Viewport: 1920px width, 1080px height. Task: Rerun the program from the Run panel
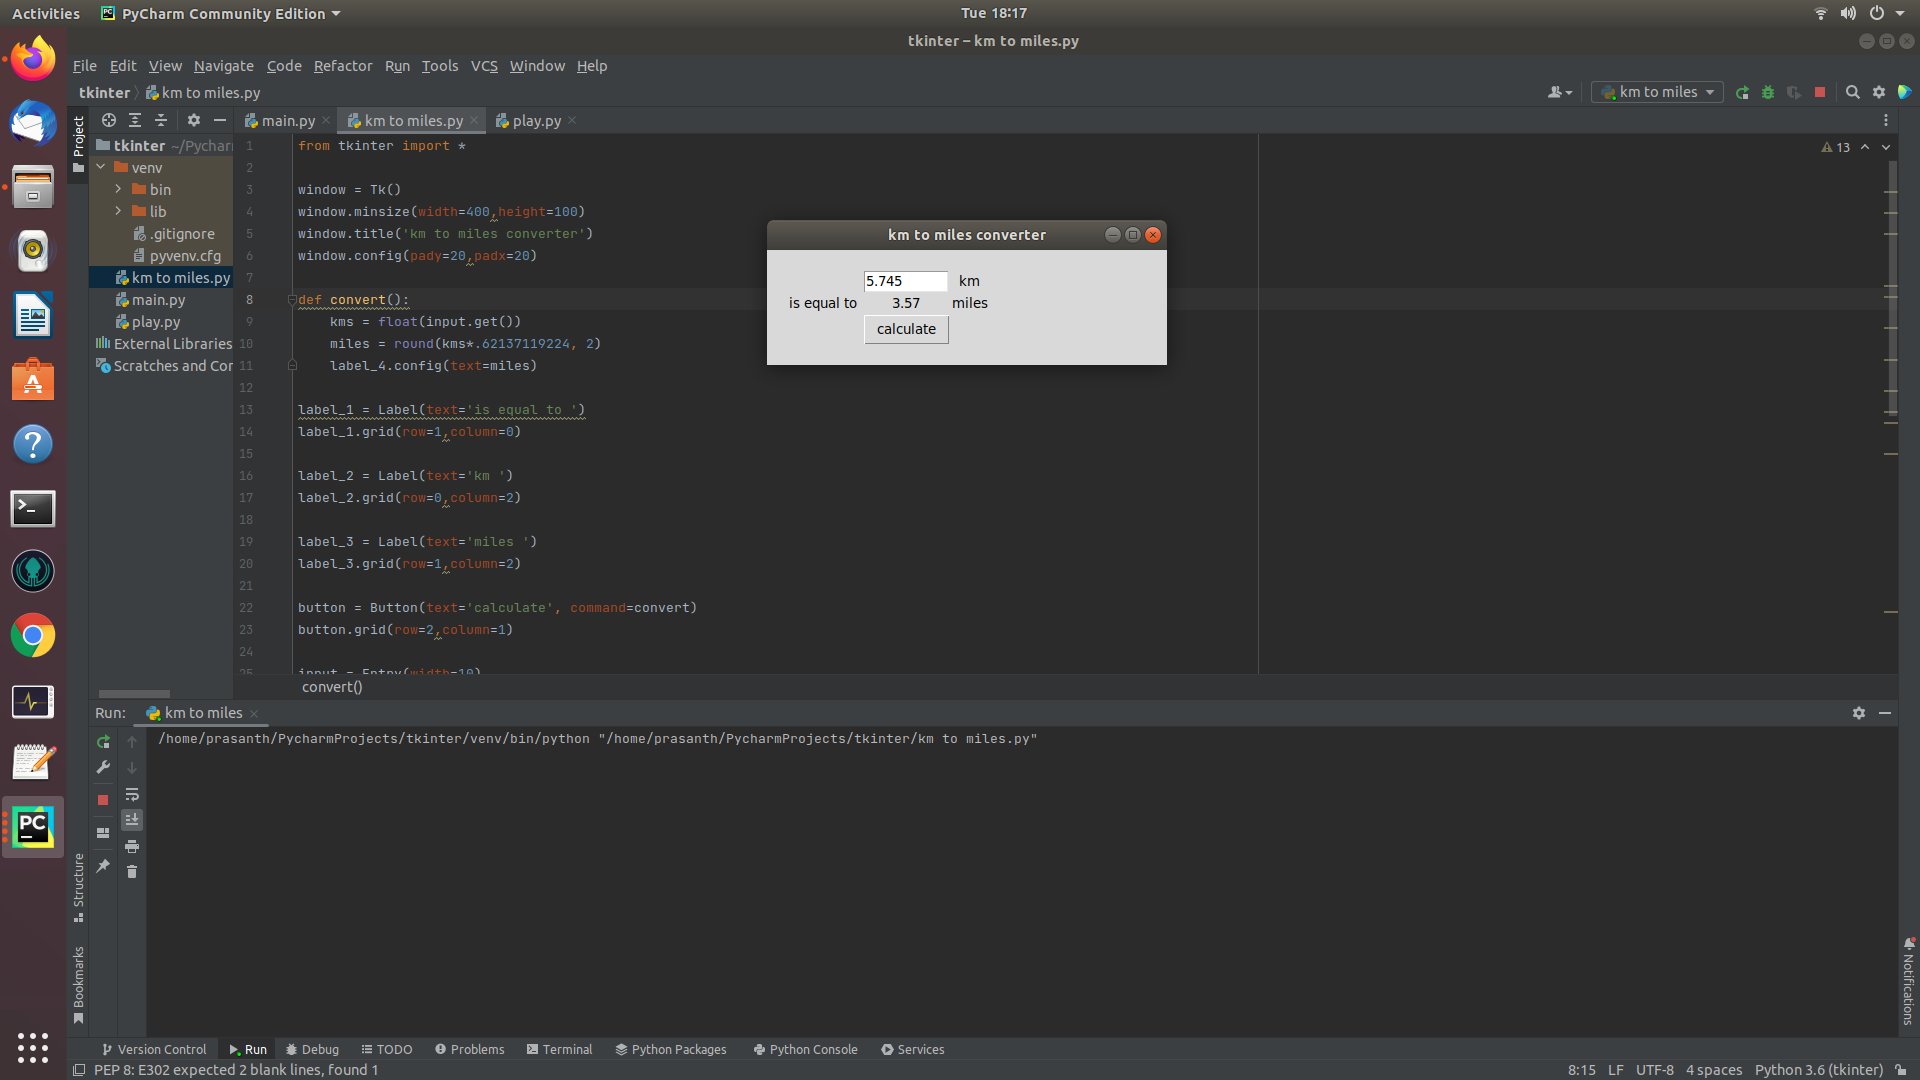pyautogui.click(x=103, y=742)
